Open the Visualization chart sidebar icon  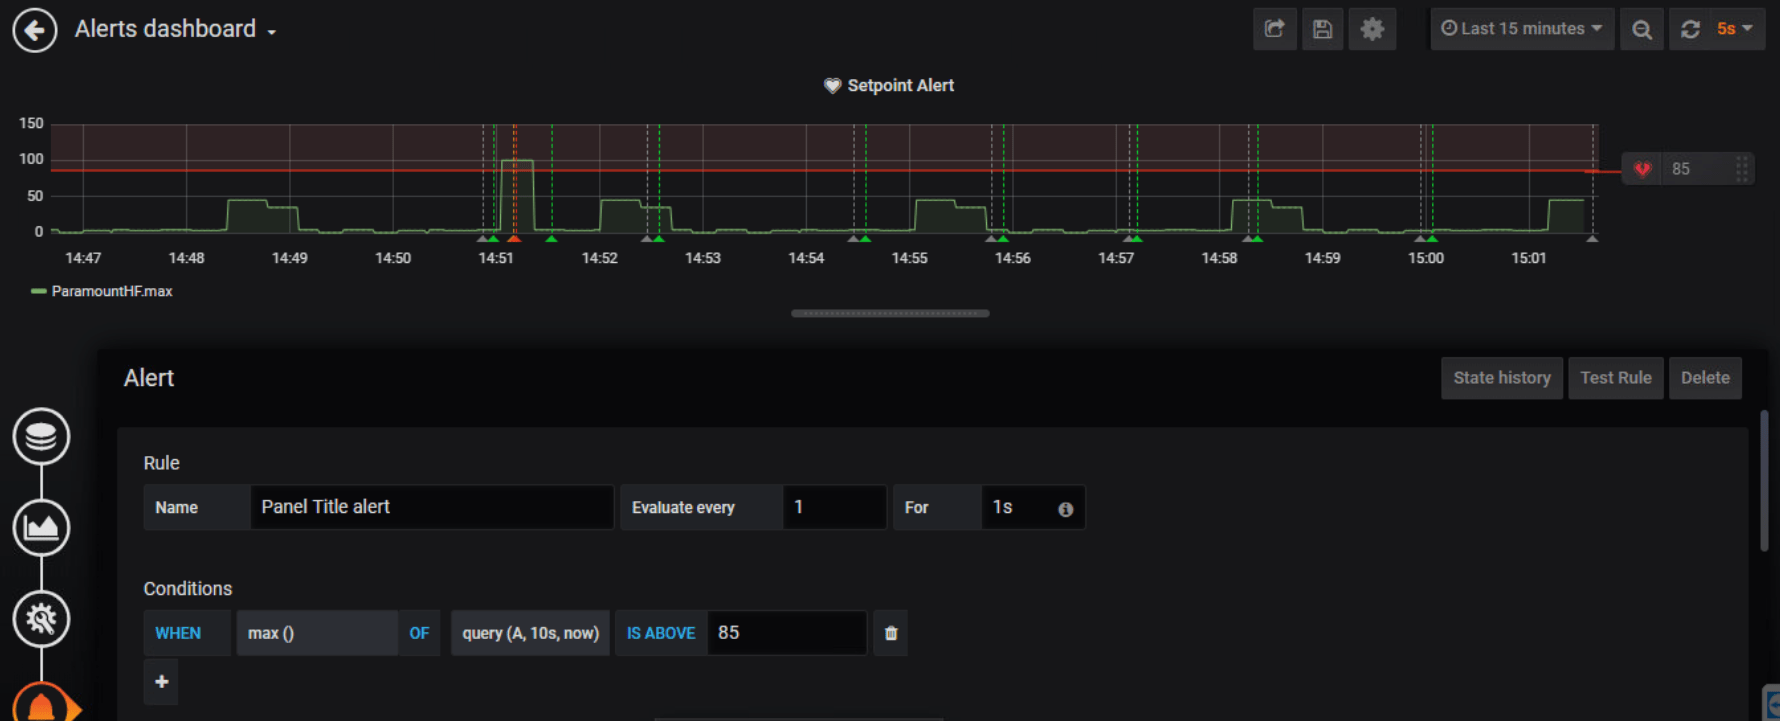pyautogui.click(x=41, y=528)
